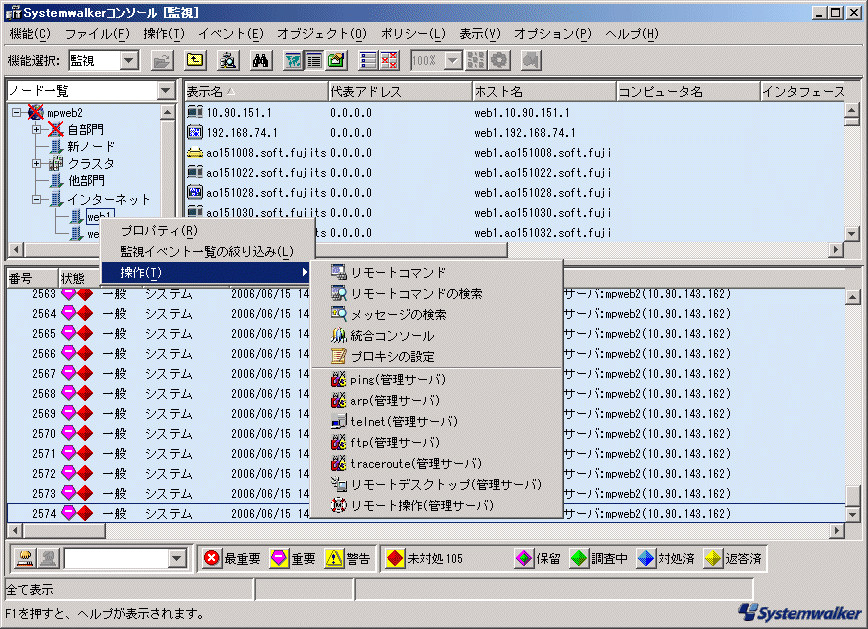Click the 返答済 yellow diamond icon
This screenshot has height=629, width=868.
pyautogui.click(x=713, y=559)
